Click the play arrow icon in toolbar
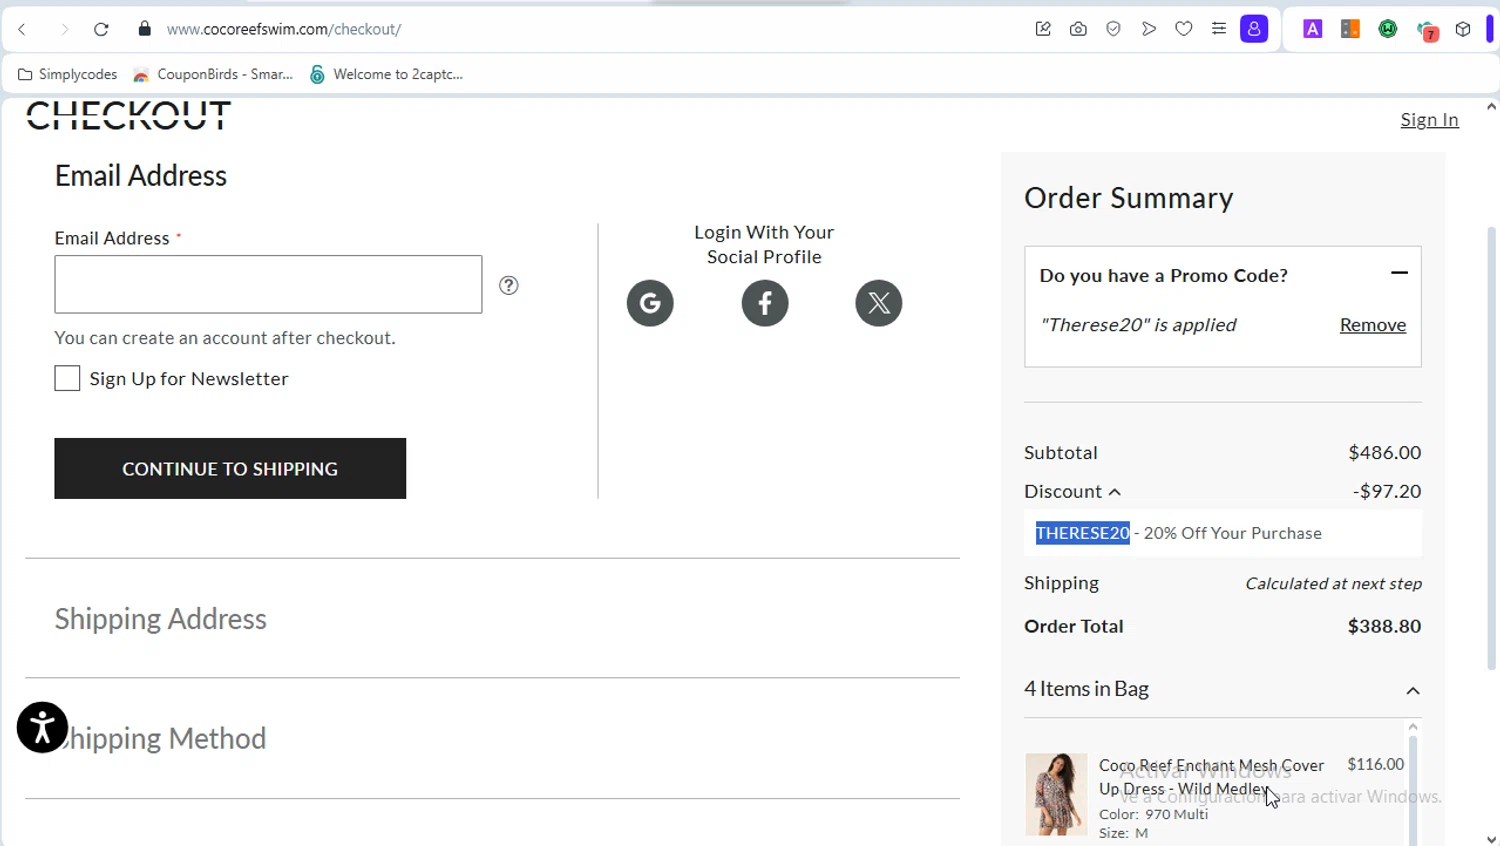 [1149, 29]
